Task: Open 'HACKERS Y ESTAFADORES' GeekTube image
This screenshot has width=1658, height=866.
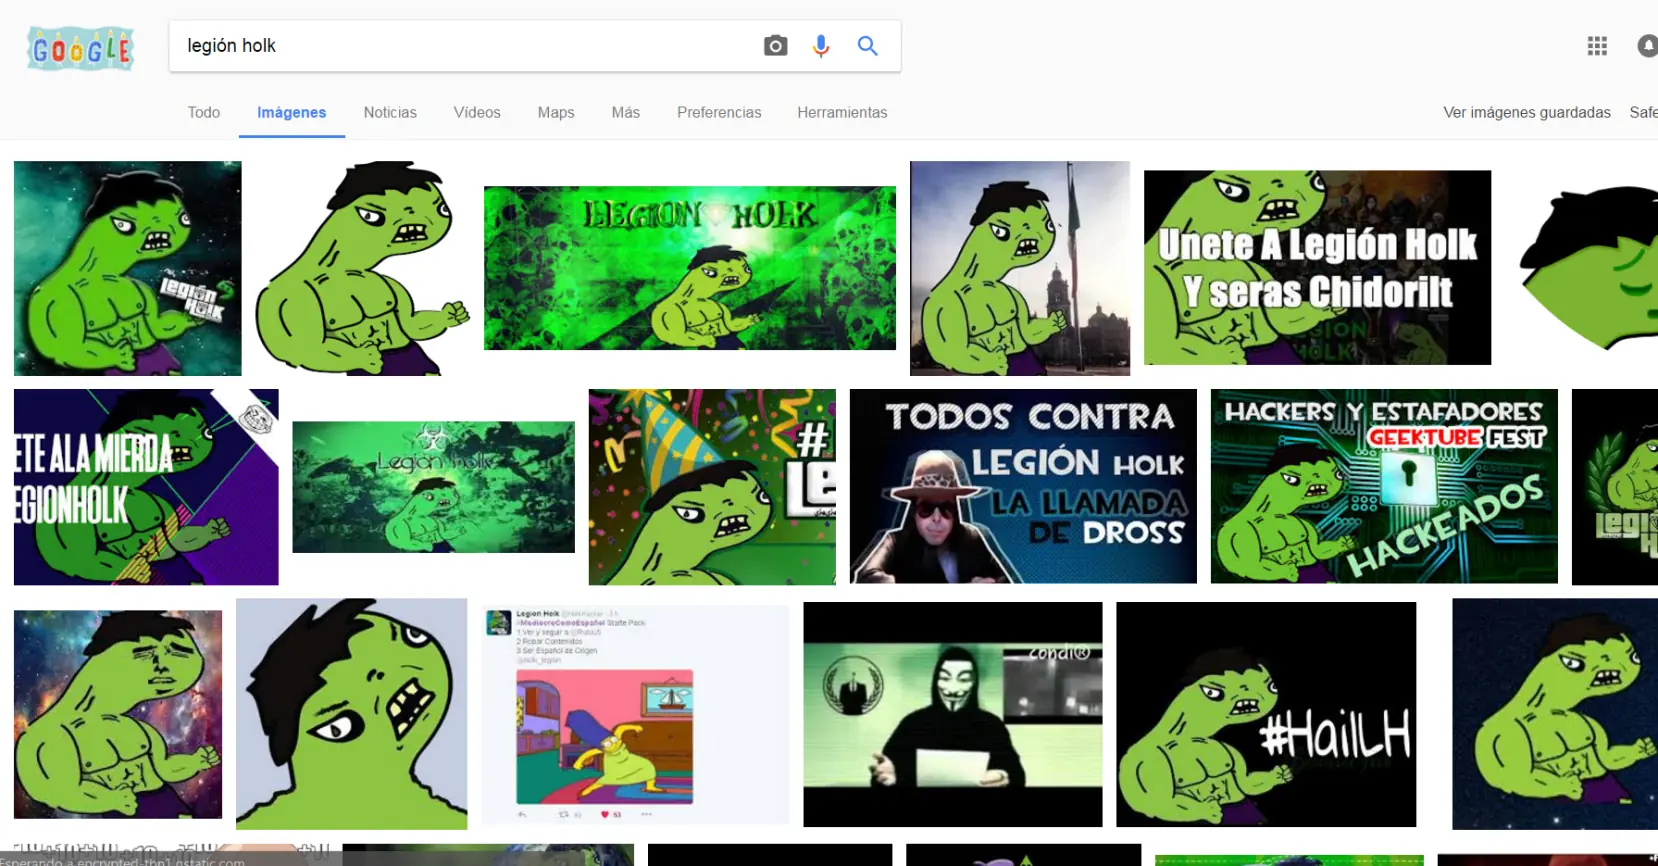Action: (1384, 486)
